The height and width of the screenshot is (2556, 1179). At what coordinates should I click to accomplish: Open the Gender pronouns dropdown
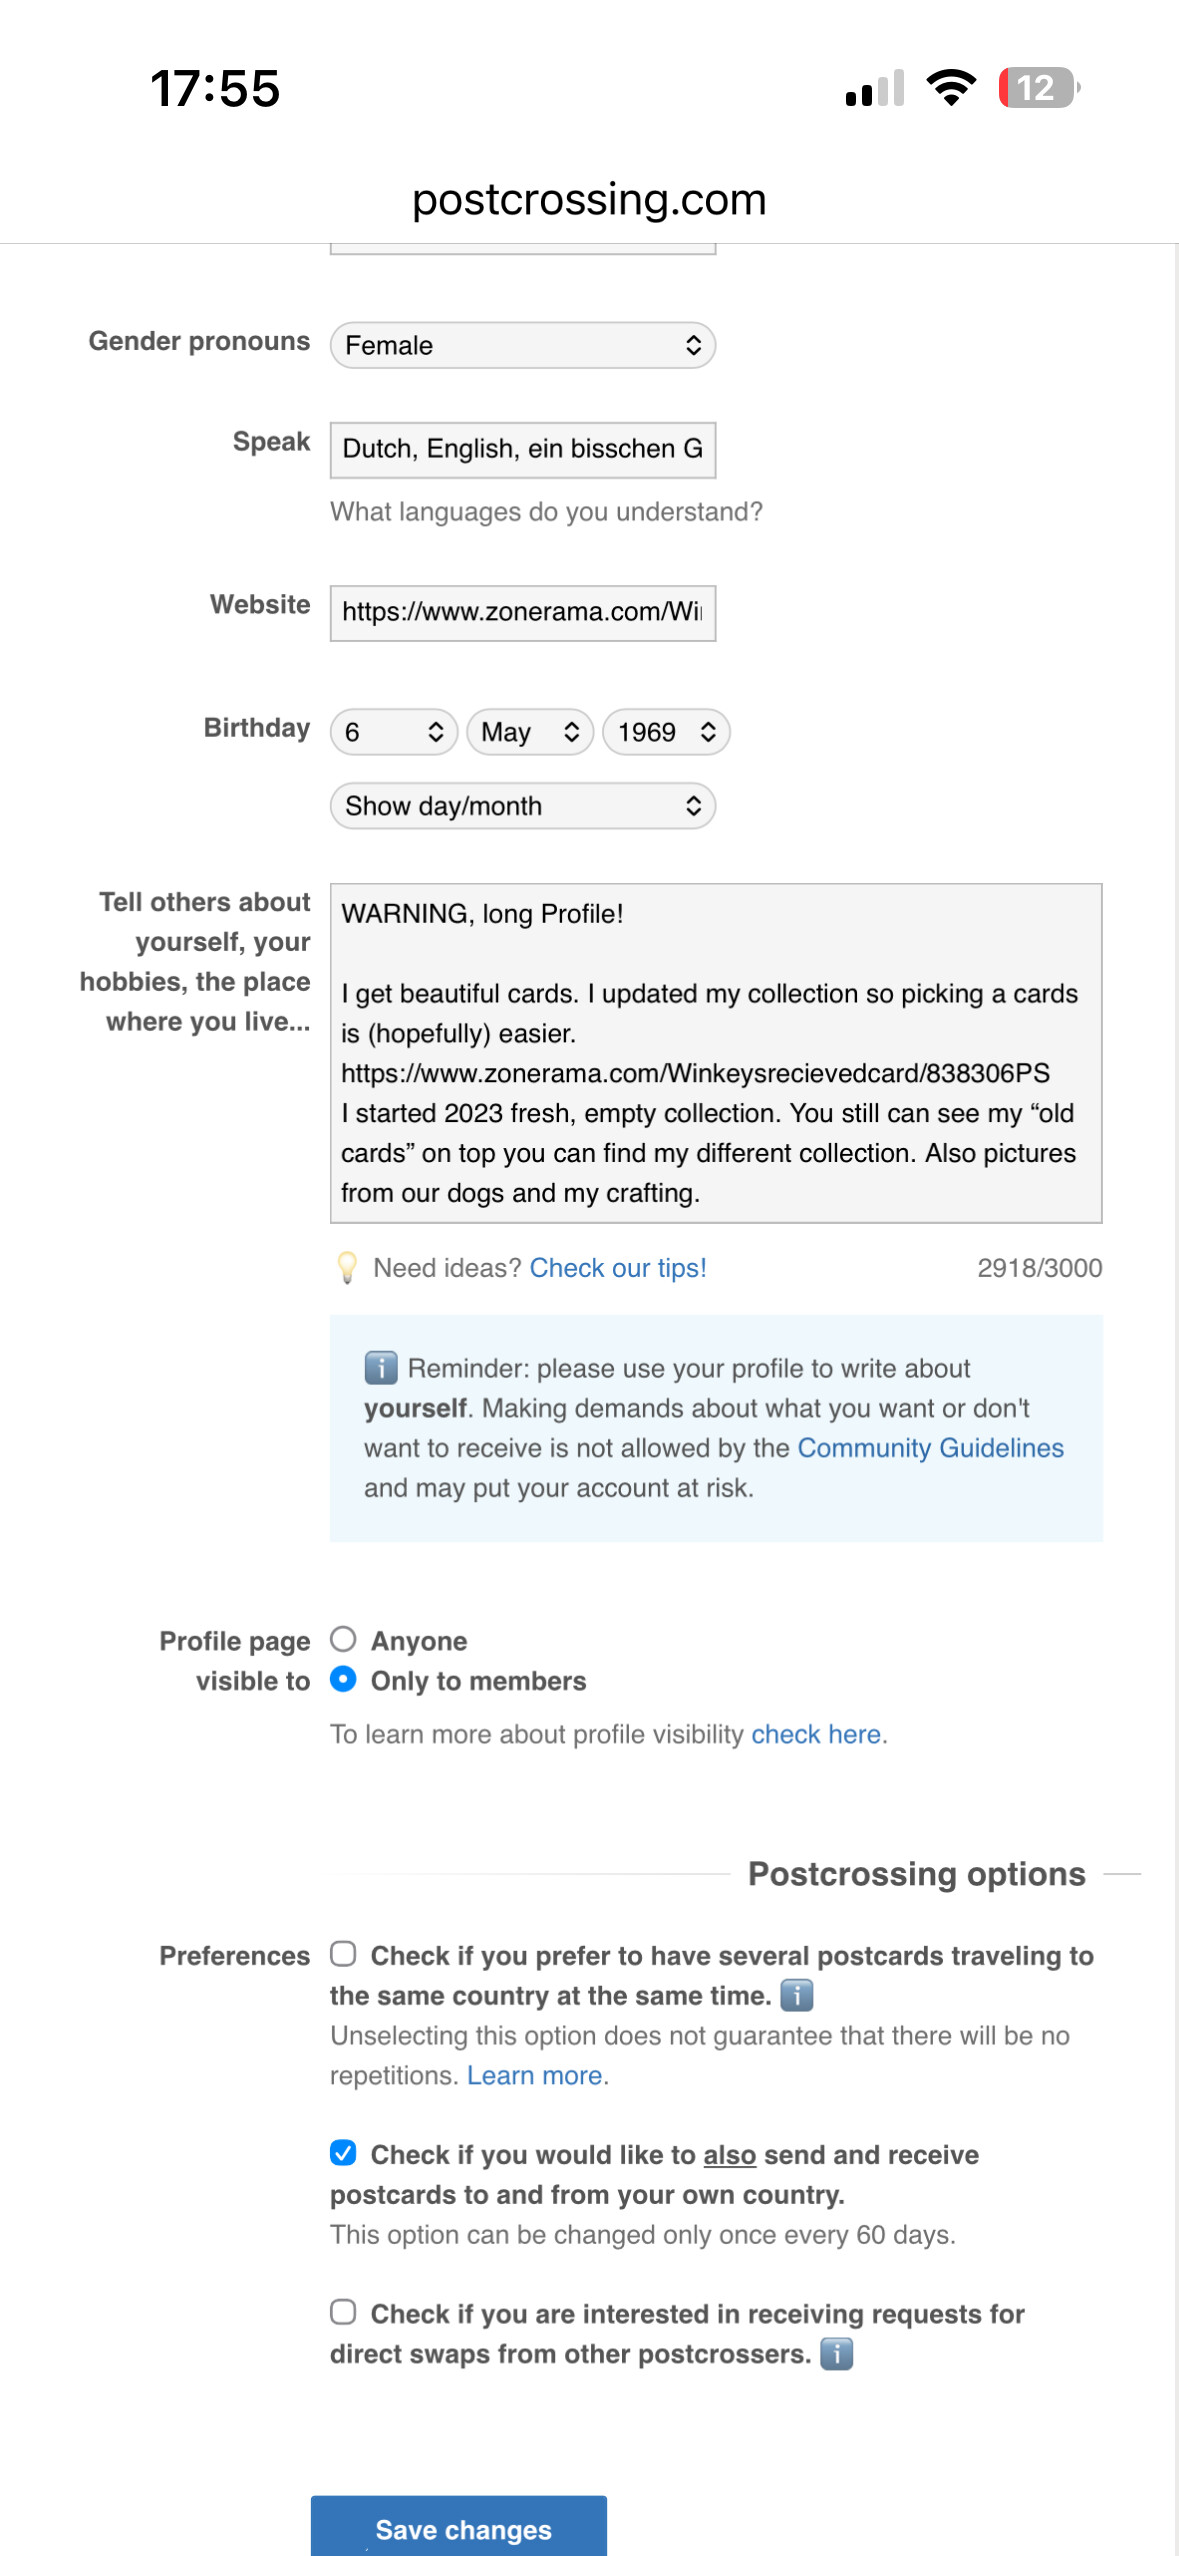tap(523, 345)
